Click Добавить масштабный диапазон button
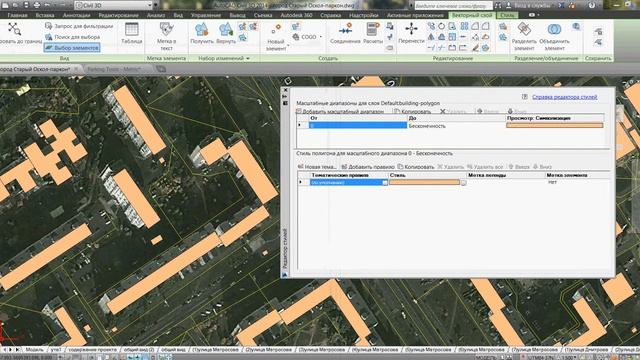This screenshot has width=640, height=360. pos(340,111)
